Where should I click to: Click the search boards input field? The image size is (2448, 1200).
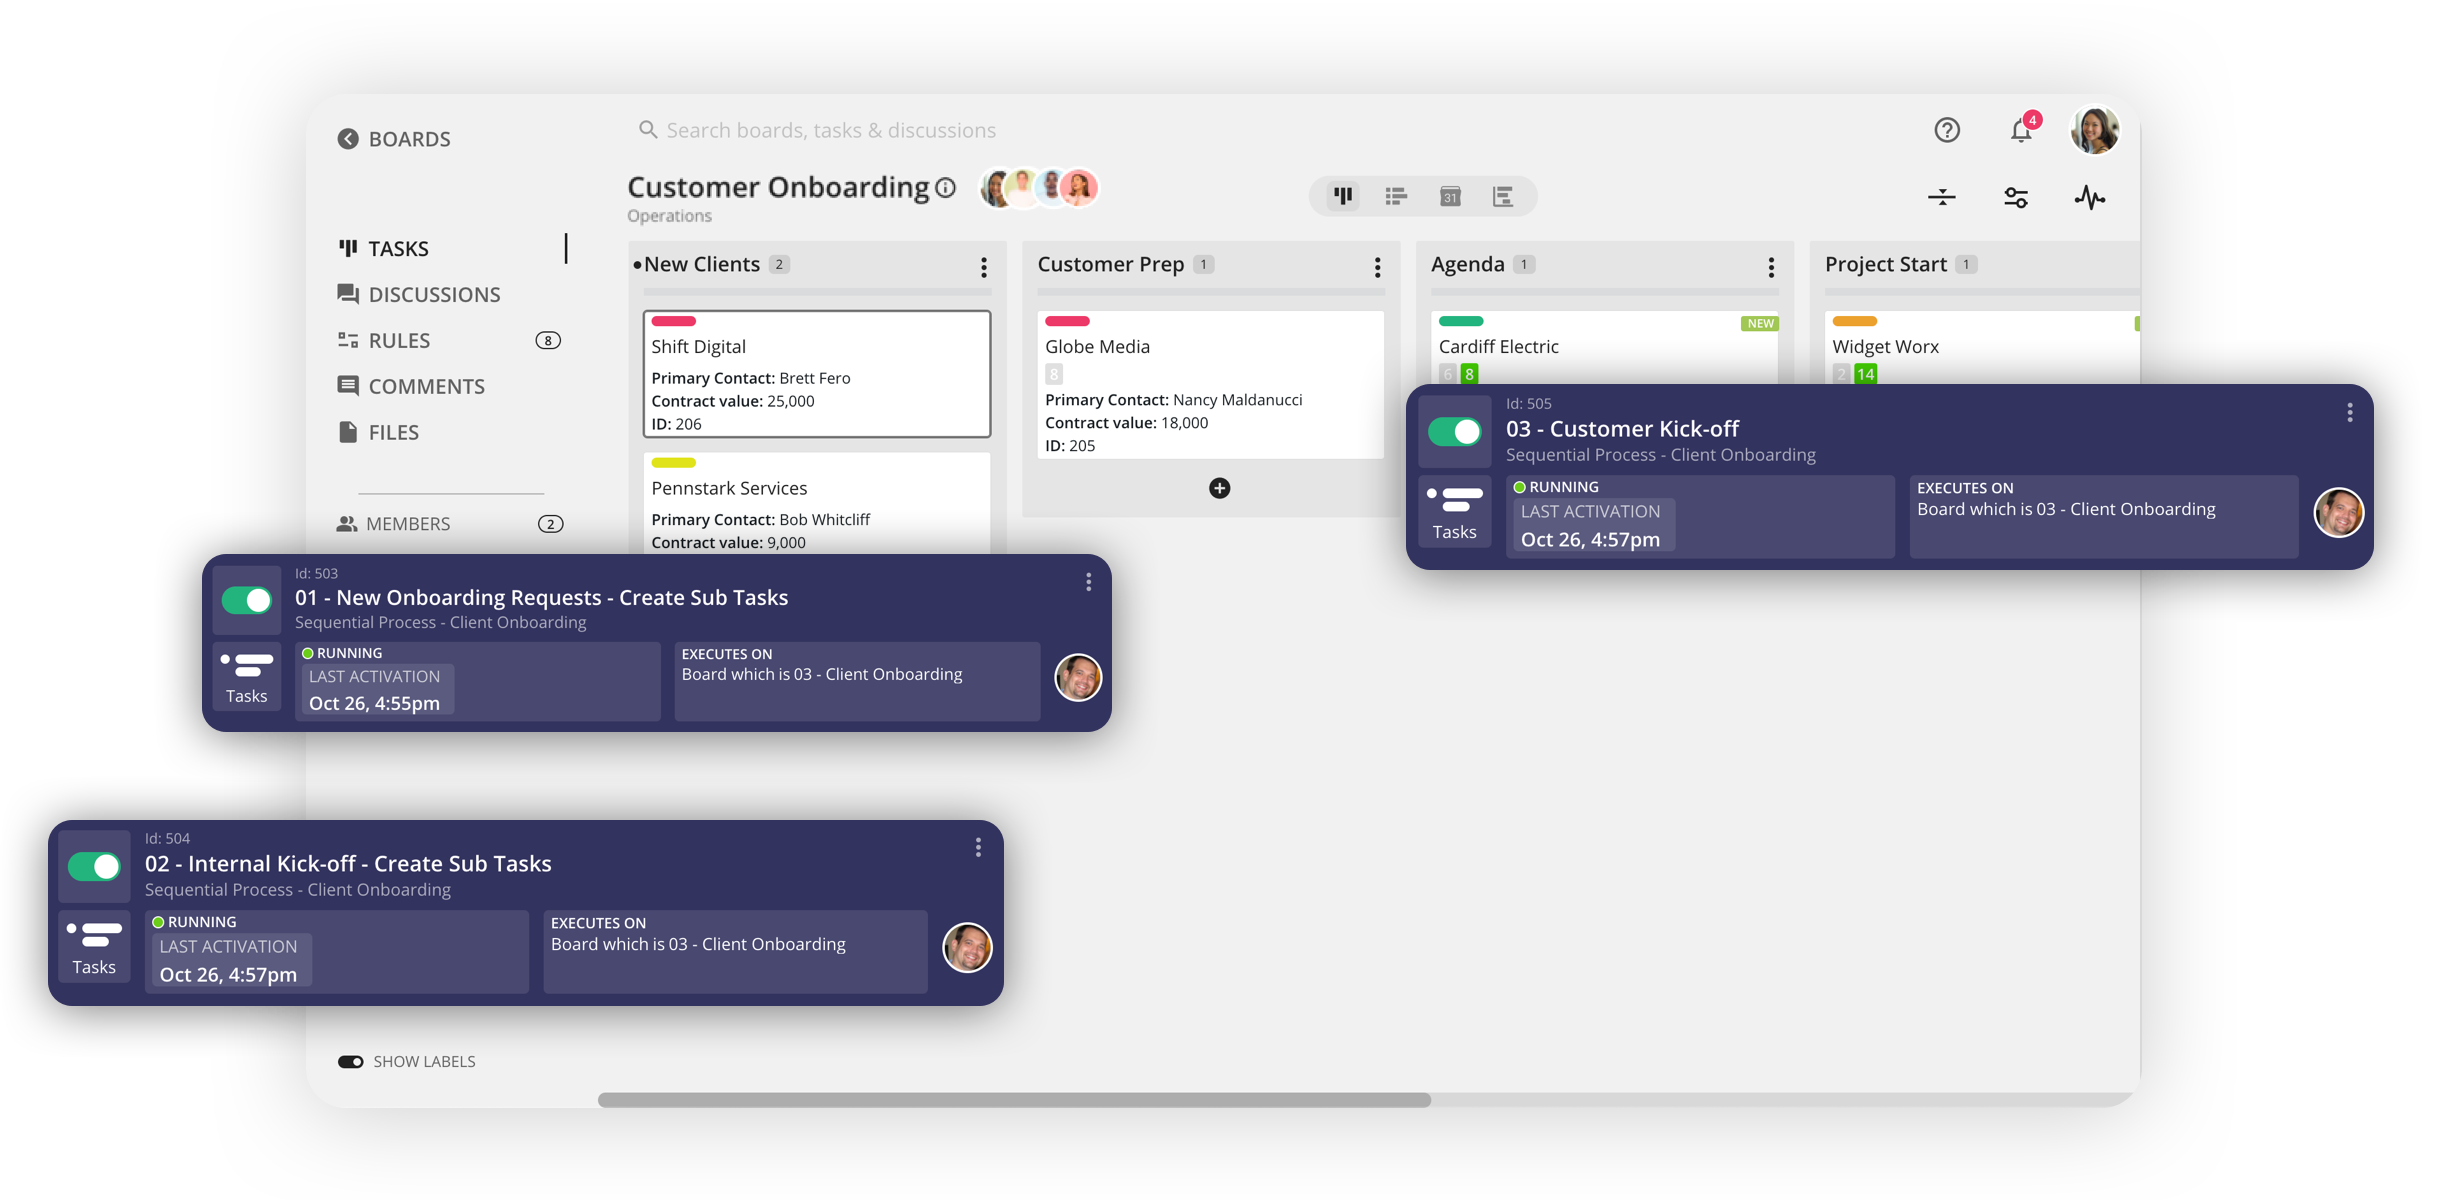pyautogui.click(x=830, y=130)
